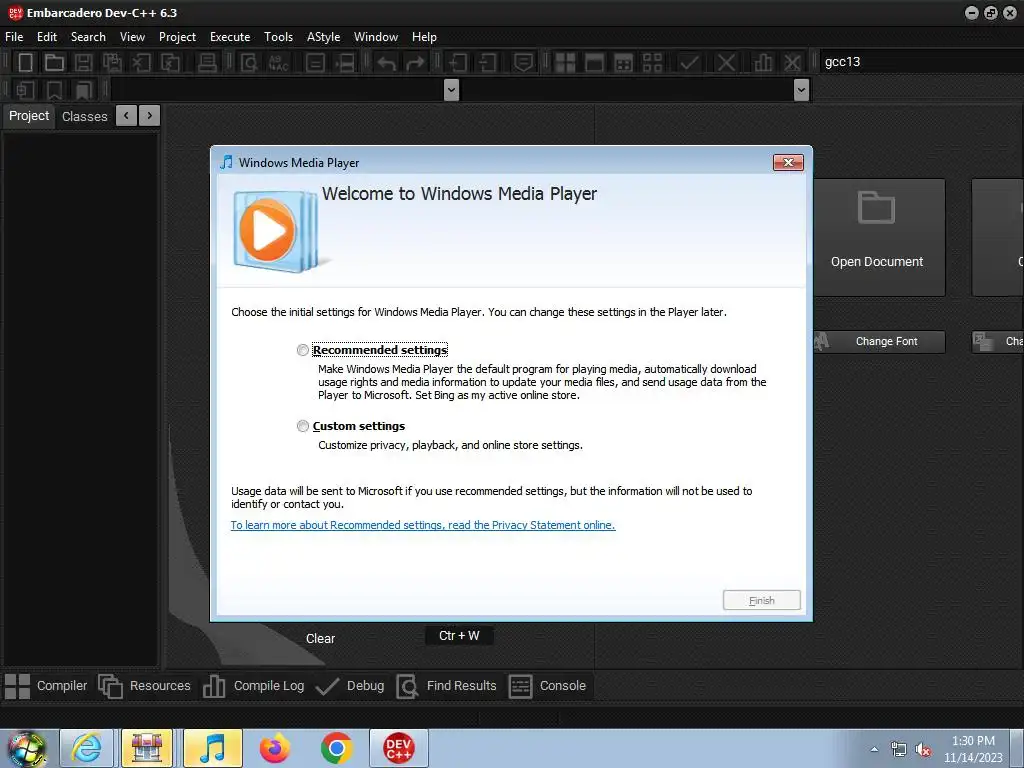
Task: Select the Recommended settings radio button
Action: [x=302, y=350]
